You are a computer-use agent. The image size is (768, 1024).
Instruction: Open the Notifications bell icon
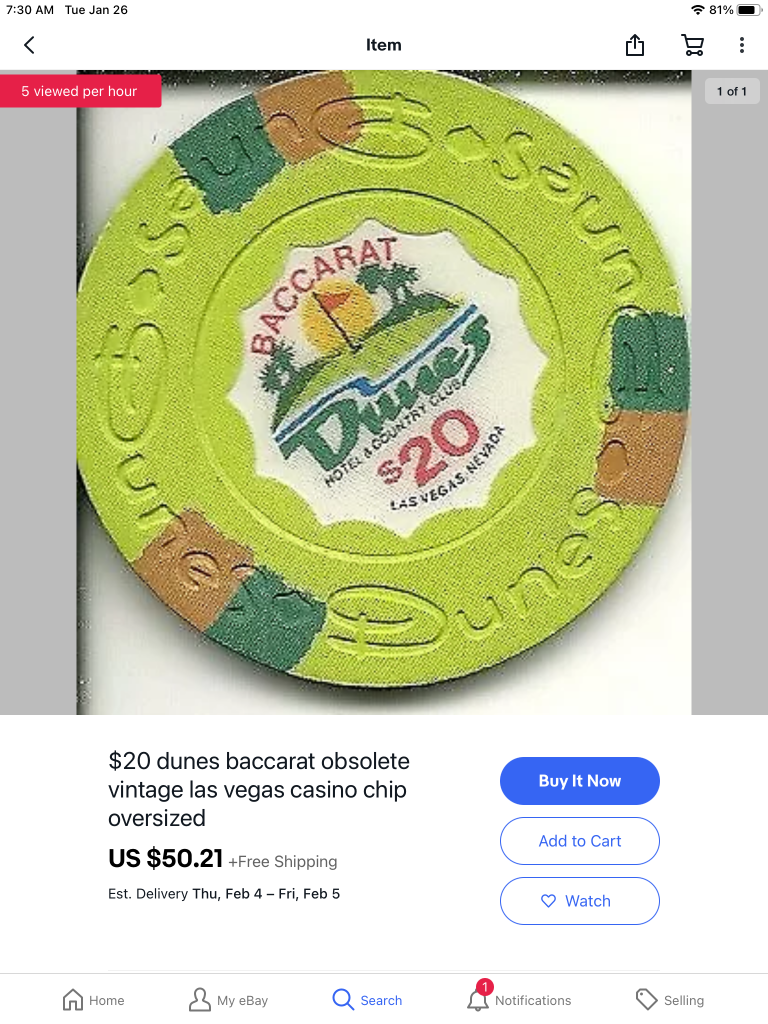coord(478,998)
